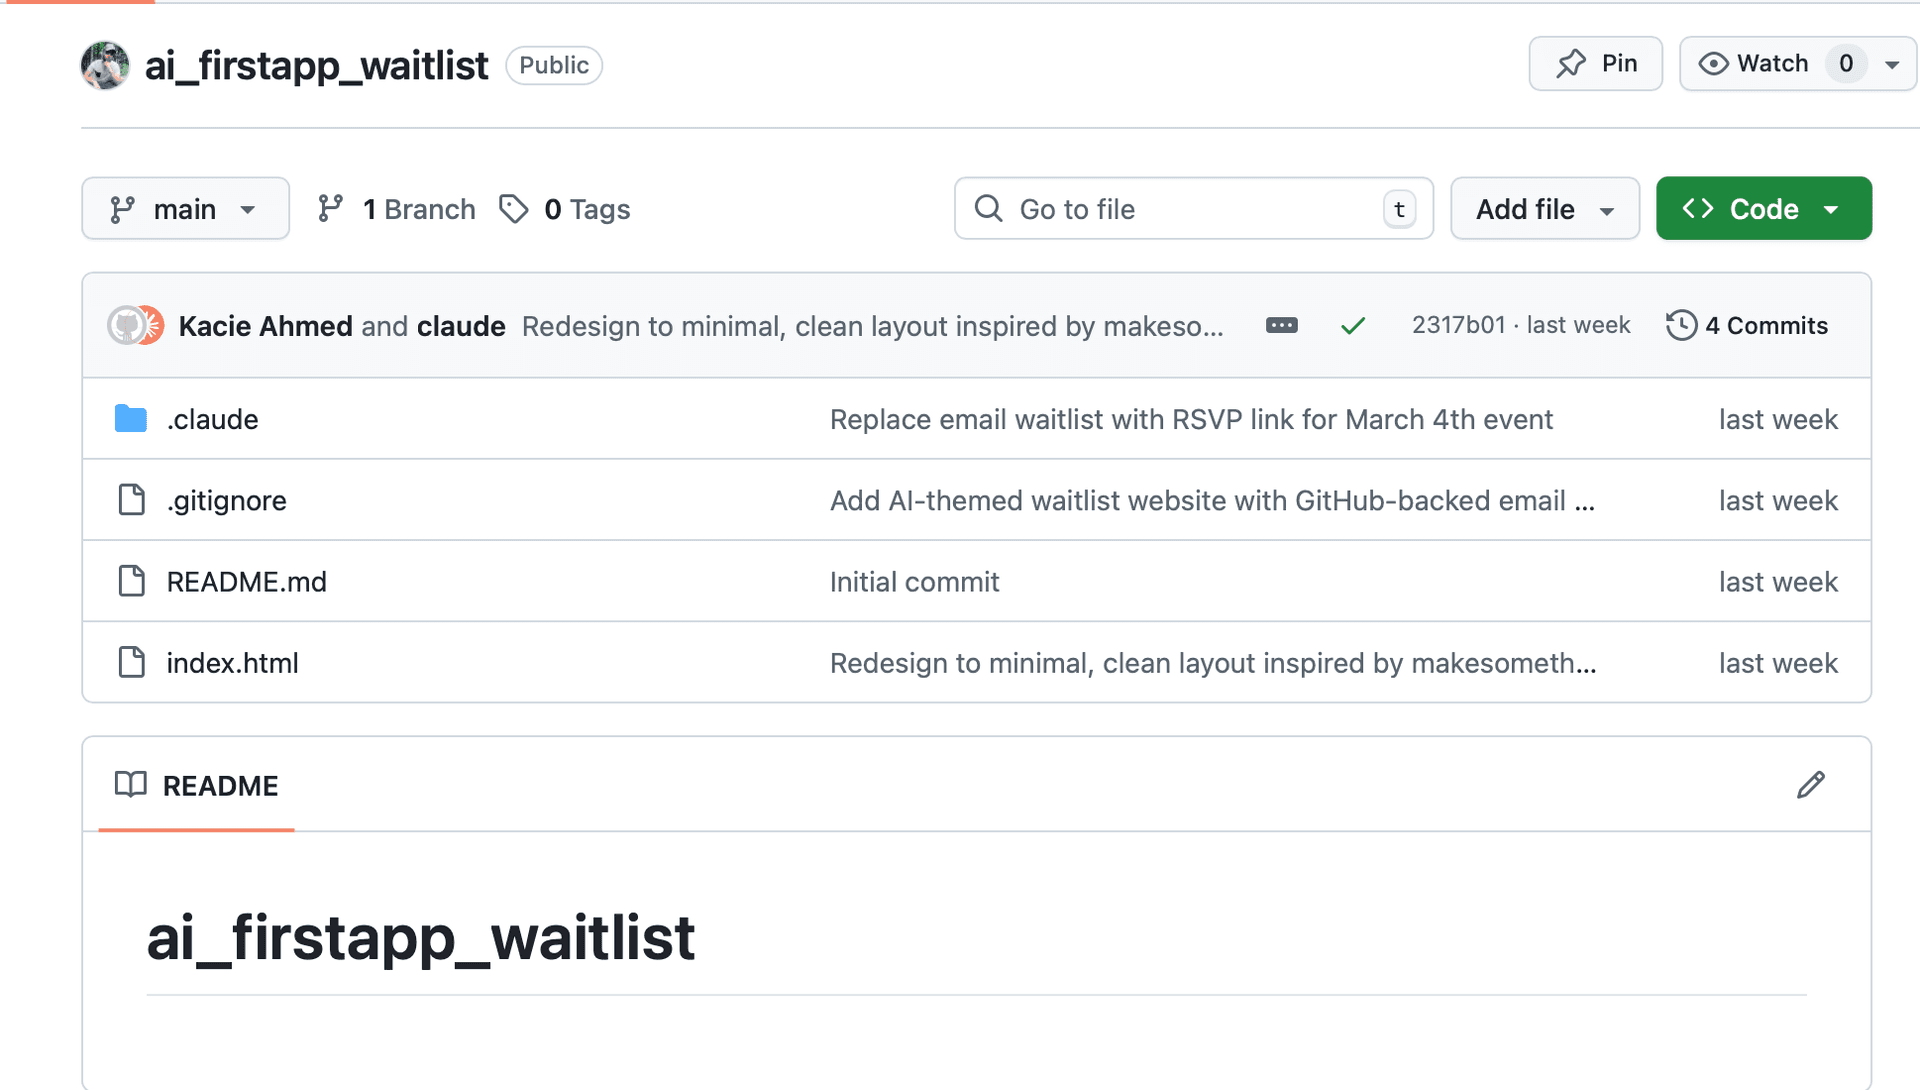The width and height of the screenshot is (1920, 1090).
Task: Open the main branch selector dropdown
Action: click(185, 208)
